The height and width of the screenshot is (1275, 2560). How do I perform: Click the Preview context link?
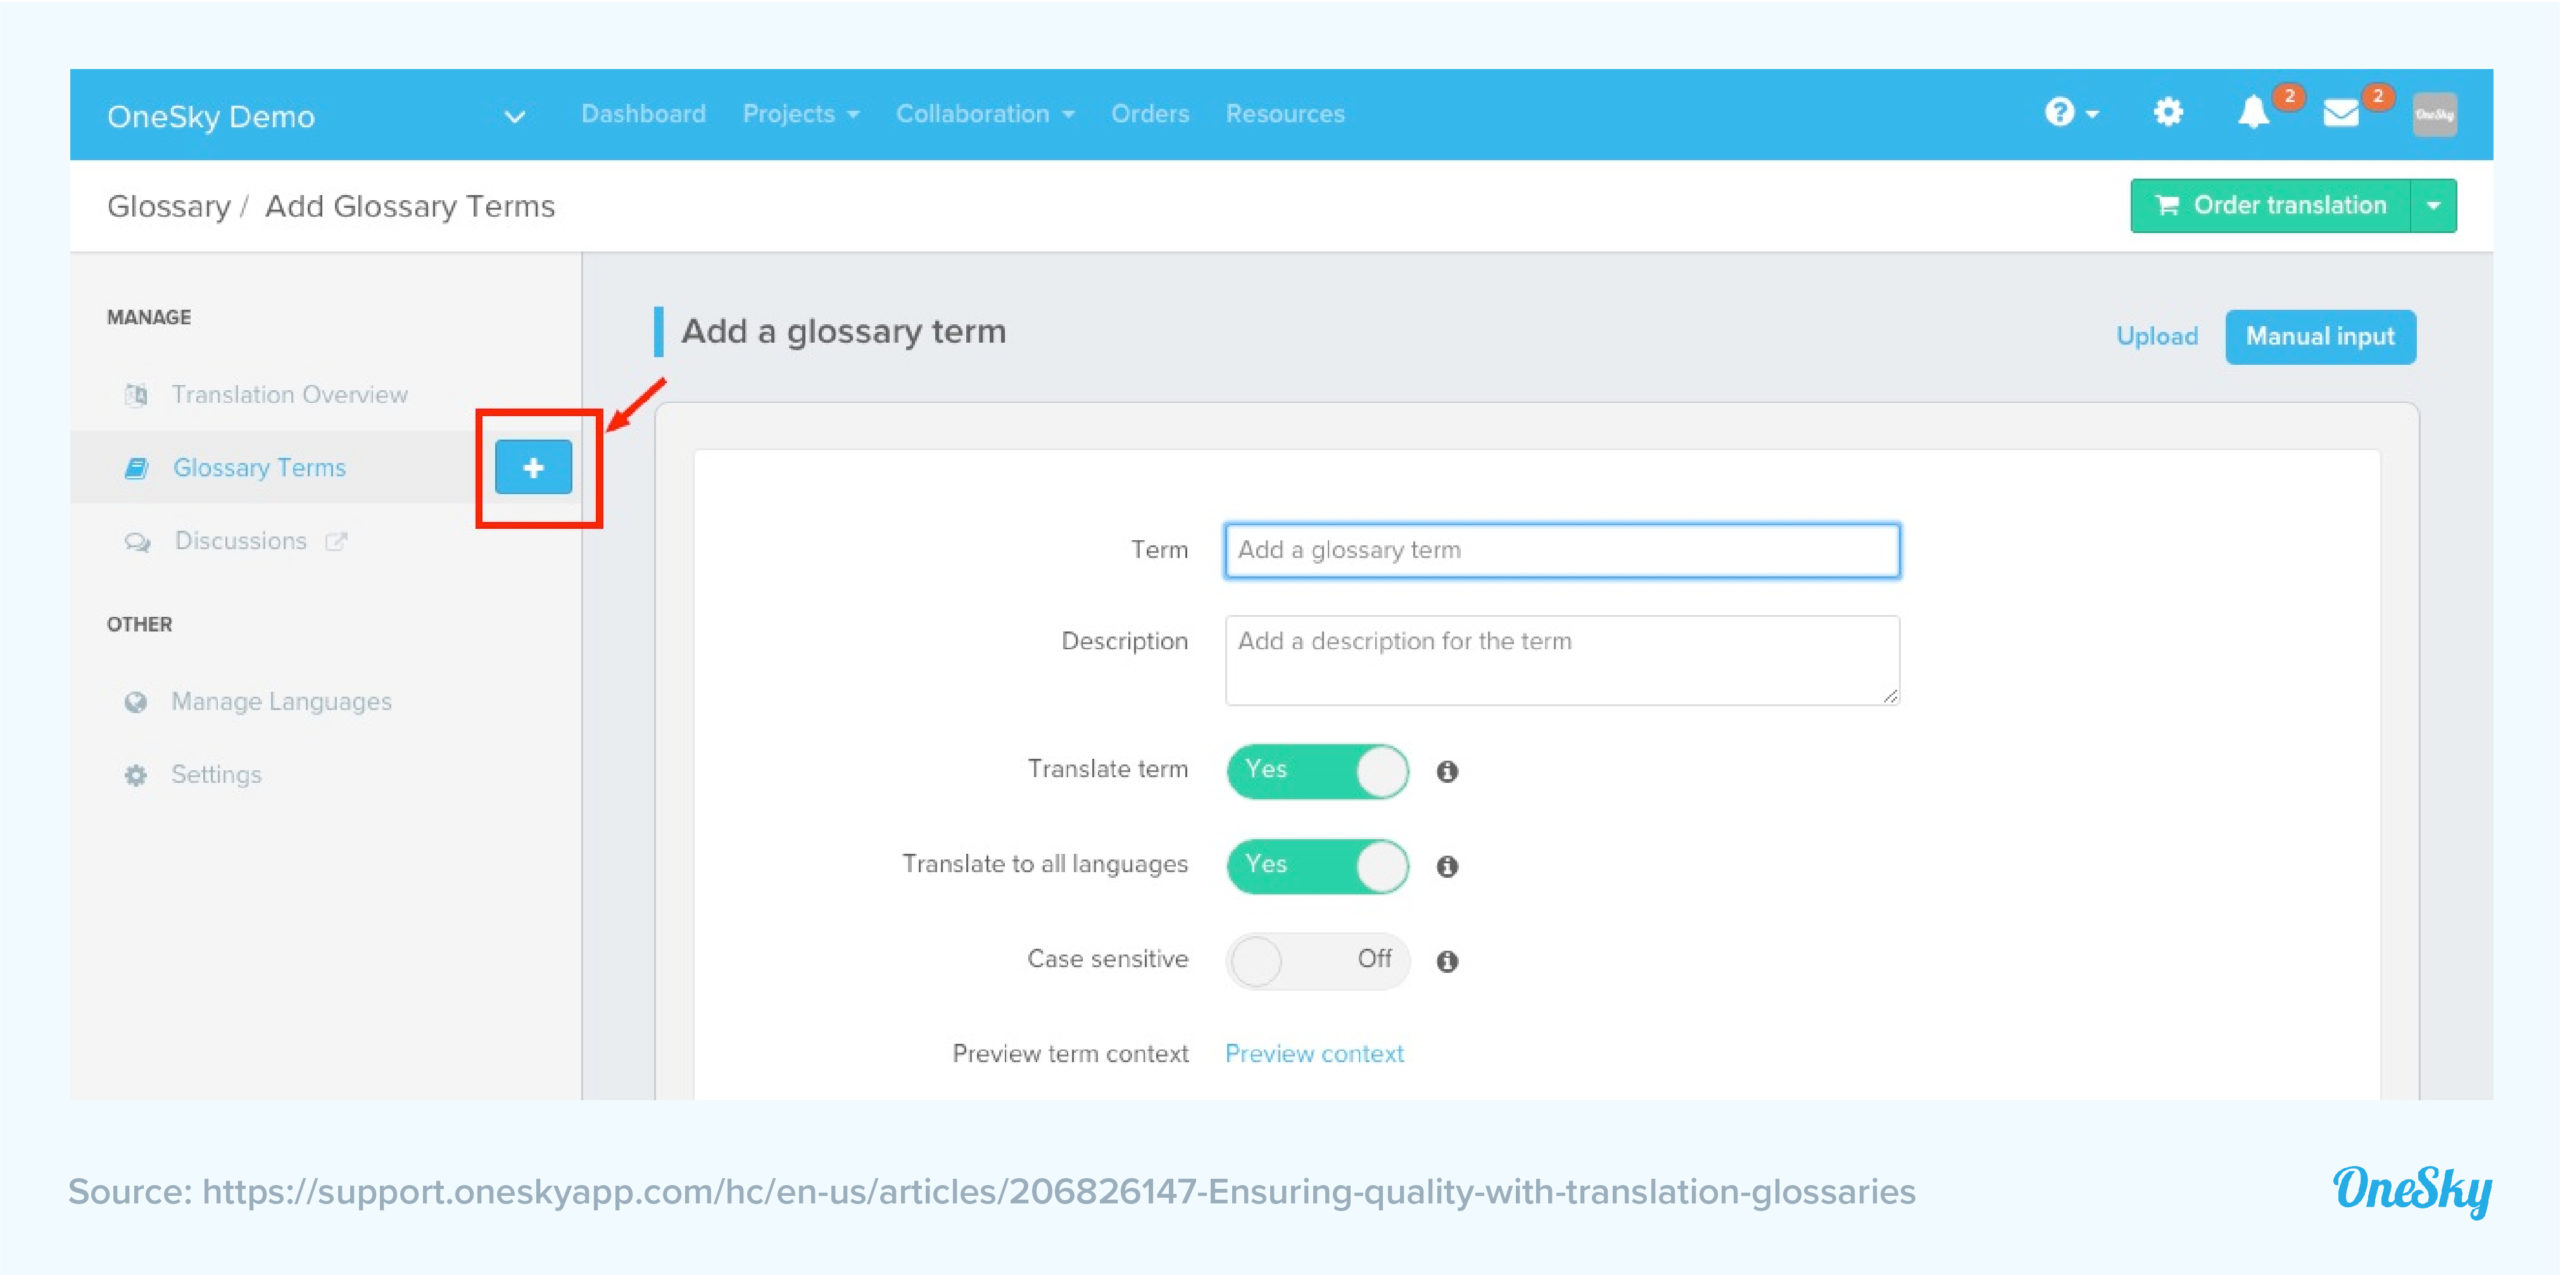pos(1314,1054)
